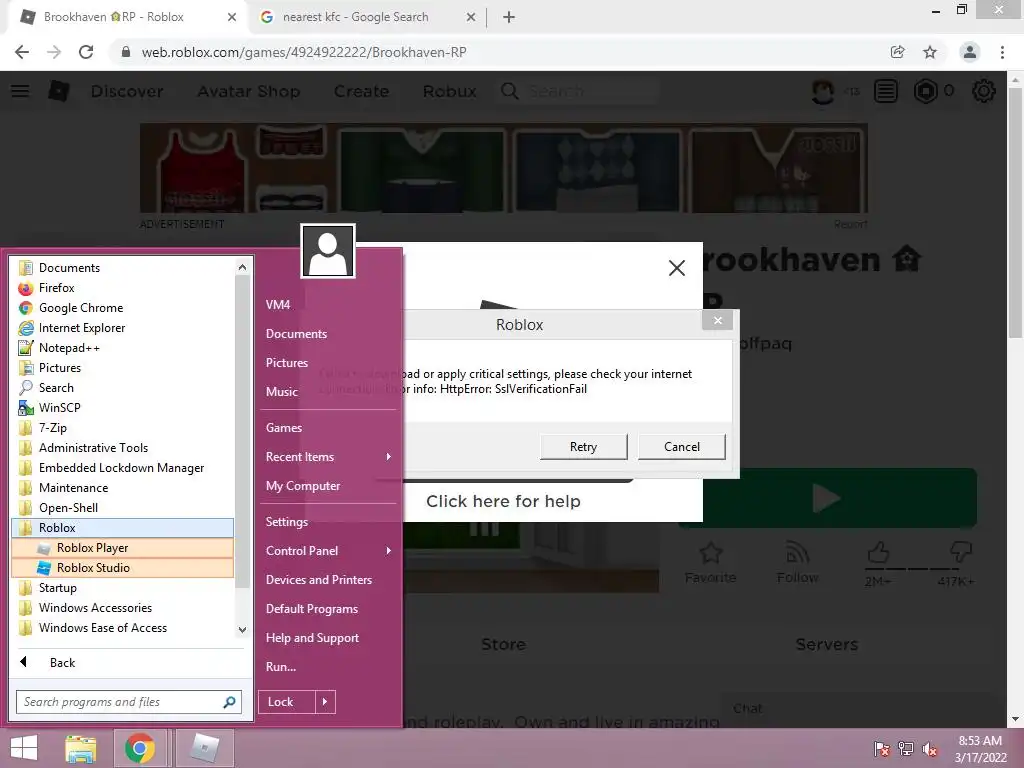Click the Windows Start button on taskbar
The width and height of the screenshot is (1024, 768).
point(24,748)
